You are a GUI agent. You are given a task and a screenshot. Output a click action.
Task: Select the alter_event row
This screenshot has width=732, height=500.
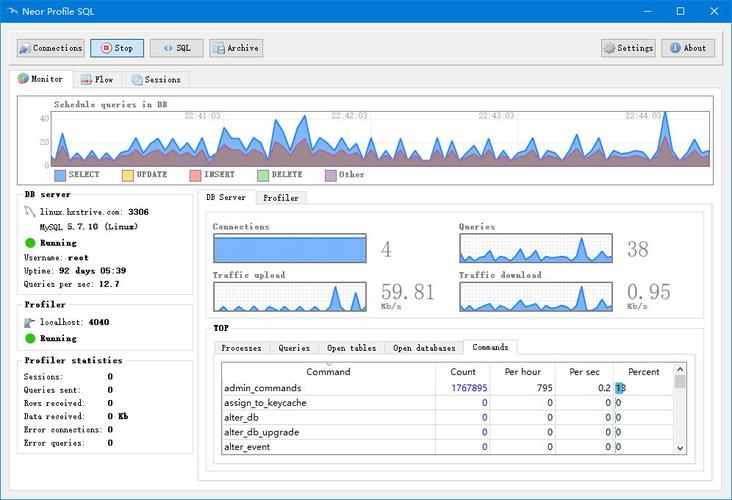click(447, 447)
